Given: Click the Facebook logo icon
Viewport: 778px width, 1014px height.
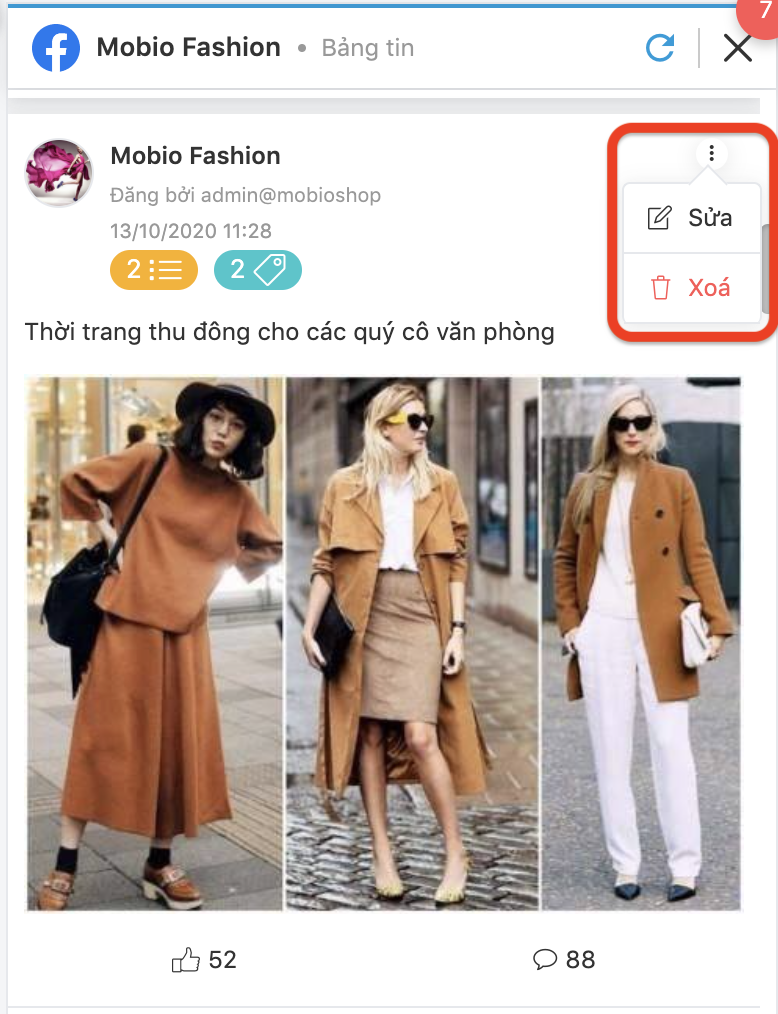Looking at the screenshot, I should pos(56,48).
